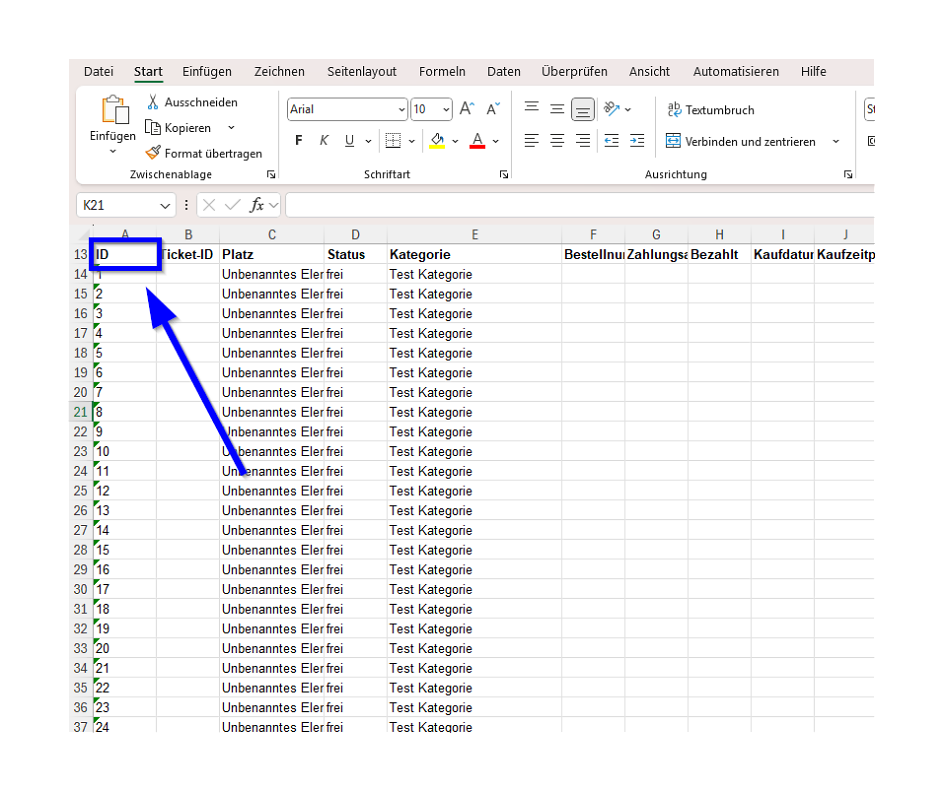Click the Einfügen paste icon
The height and width of the screenshot is (790, 944).
click(114, 111)
